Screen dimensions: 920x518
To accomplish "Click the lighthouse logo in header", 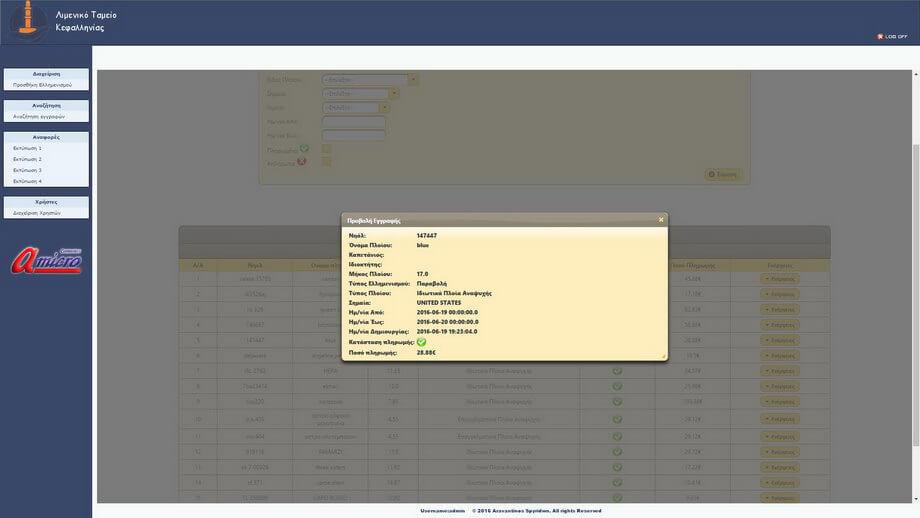I will [27, 22].
